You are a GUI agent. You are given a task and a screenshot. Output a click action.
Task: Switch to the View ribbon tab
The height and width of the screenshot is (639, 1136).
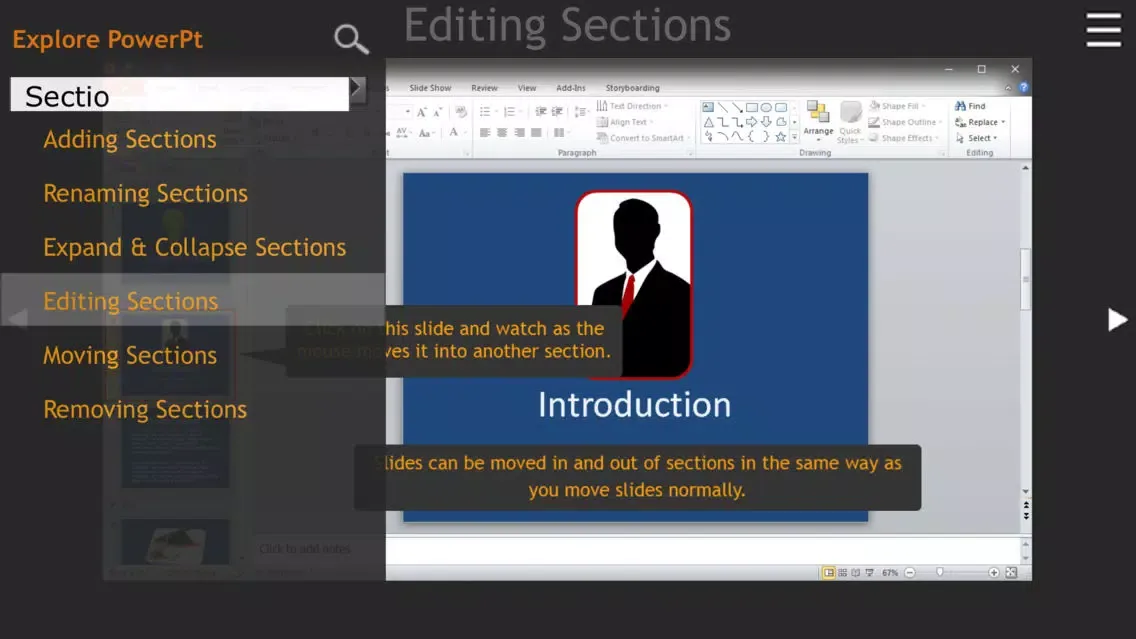527,88
